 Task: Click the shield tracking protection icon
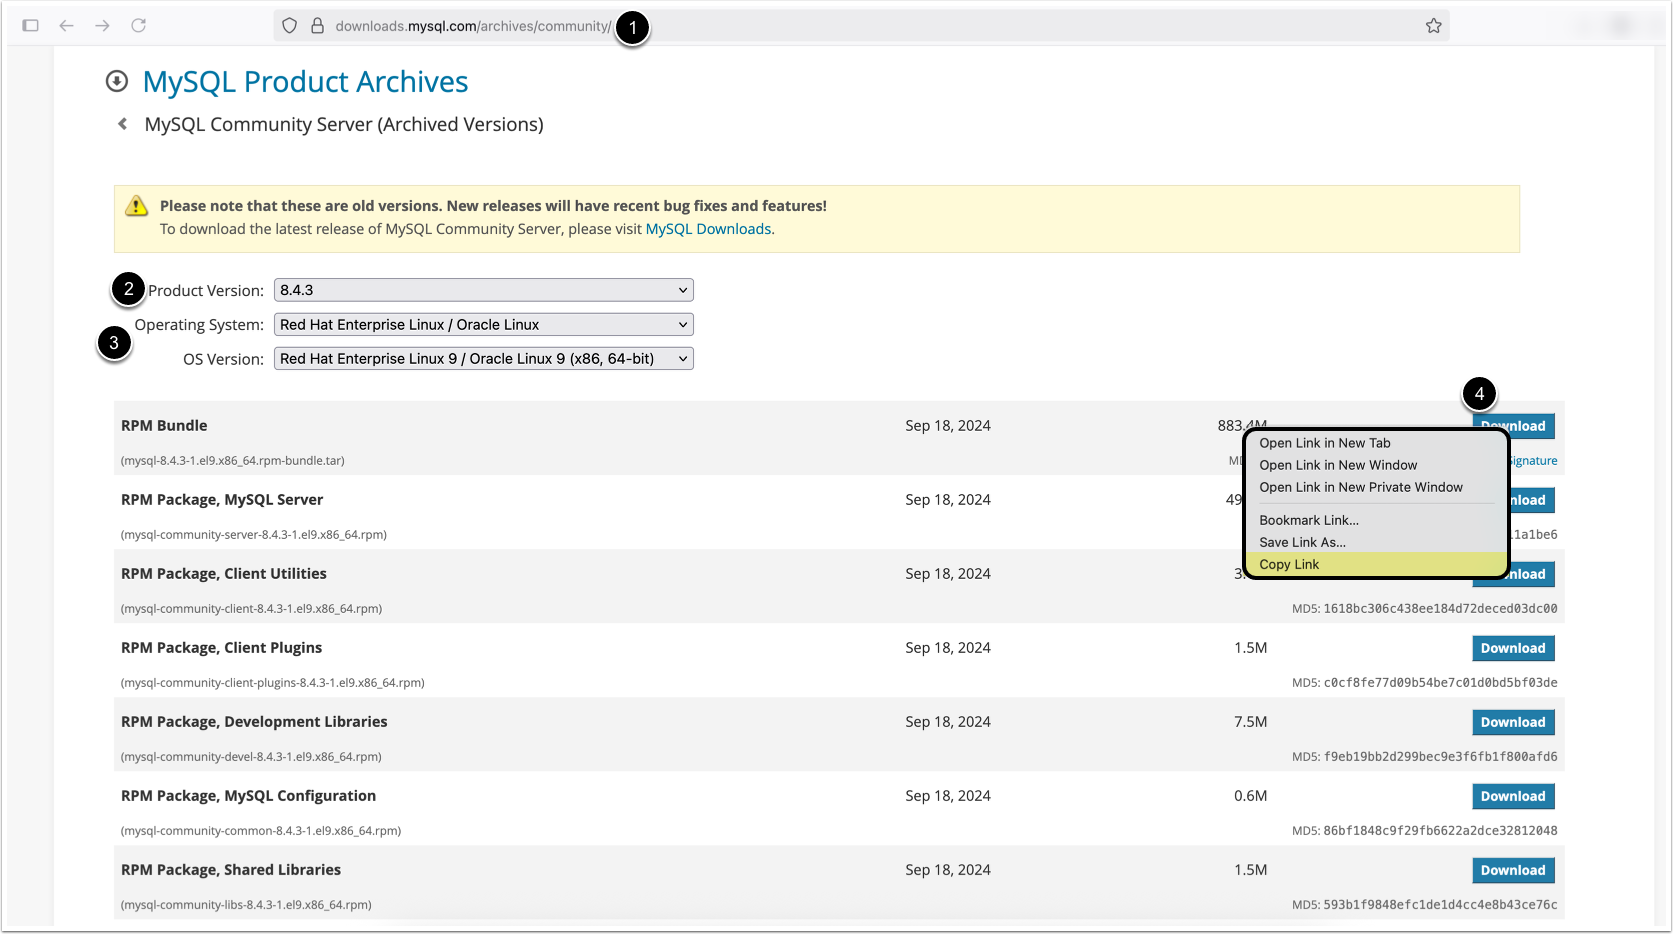pyautogui.click(x=289, y=26)
